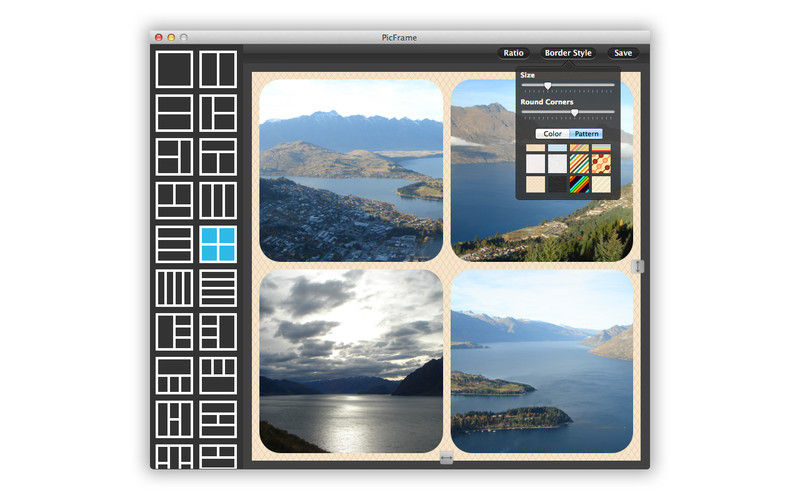Image resolution: width=800 pixels, height=500 pixels.
Task: Click the Size slider handle
Action: [x=547, y=86]
